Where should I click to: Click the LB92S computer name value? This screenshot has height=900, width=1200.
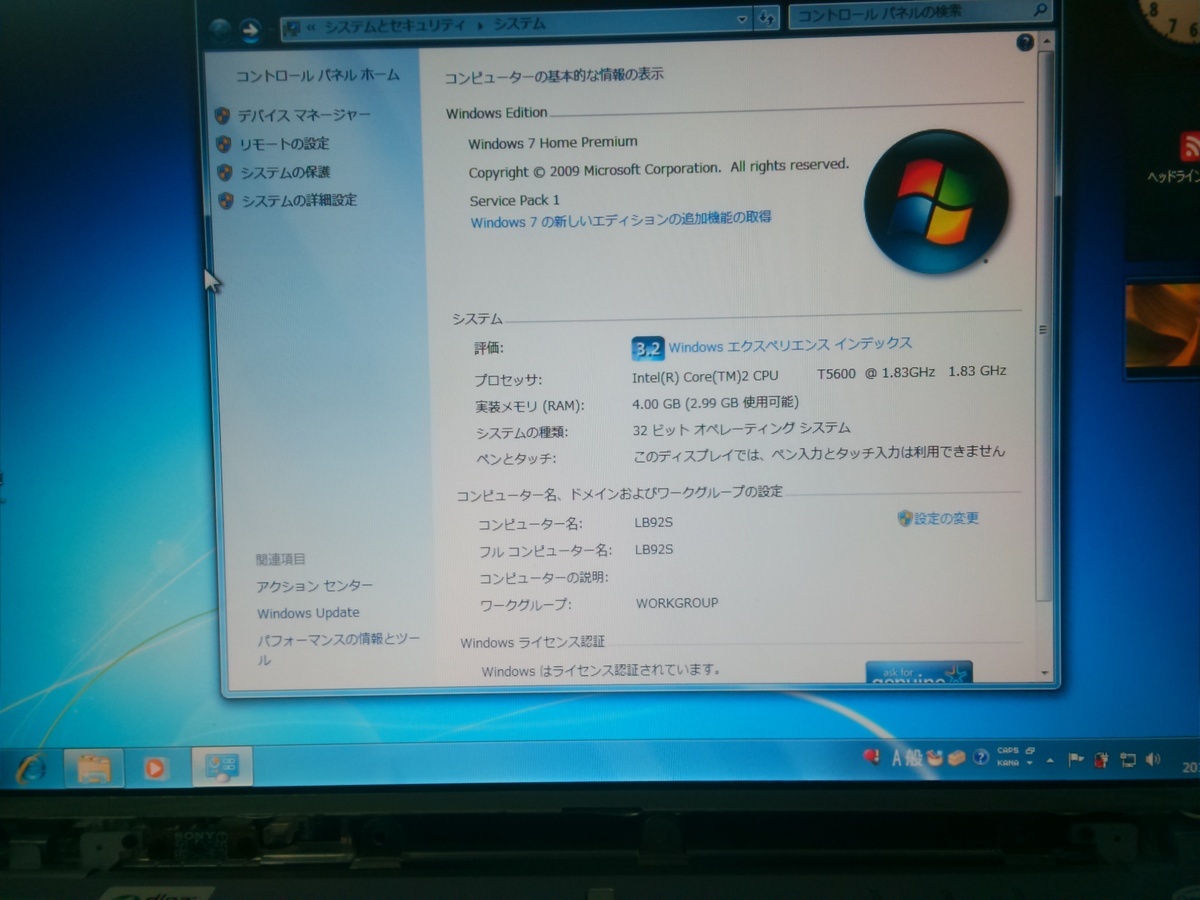(654, 523)
